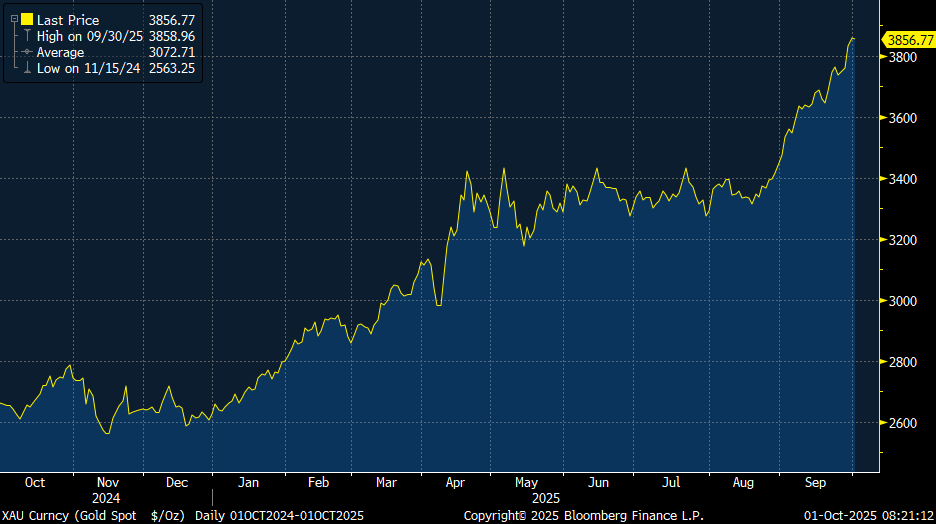Collapse the Last Price legend tree
Viewport: 936px width, 524px height.
pos(14,19)
